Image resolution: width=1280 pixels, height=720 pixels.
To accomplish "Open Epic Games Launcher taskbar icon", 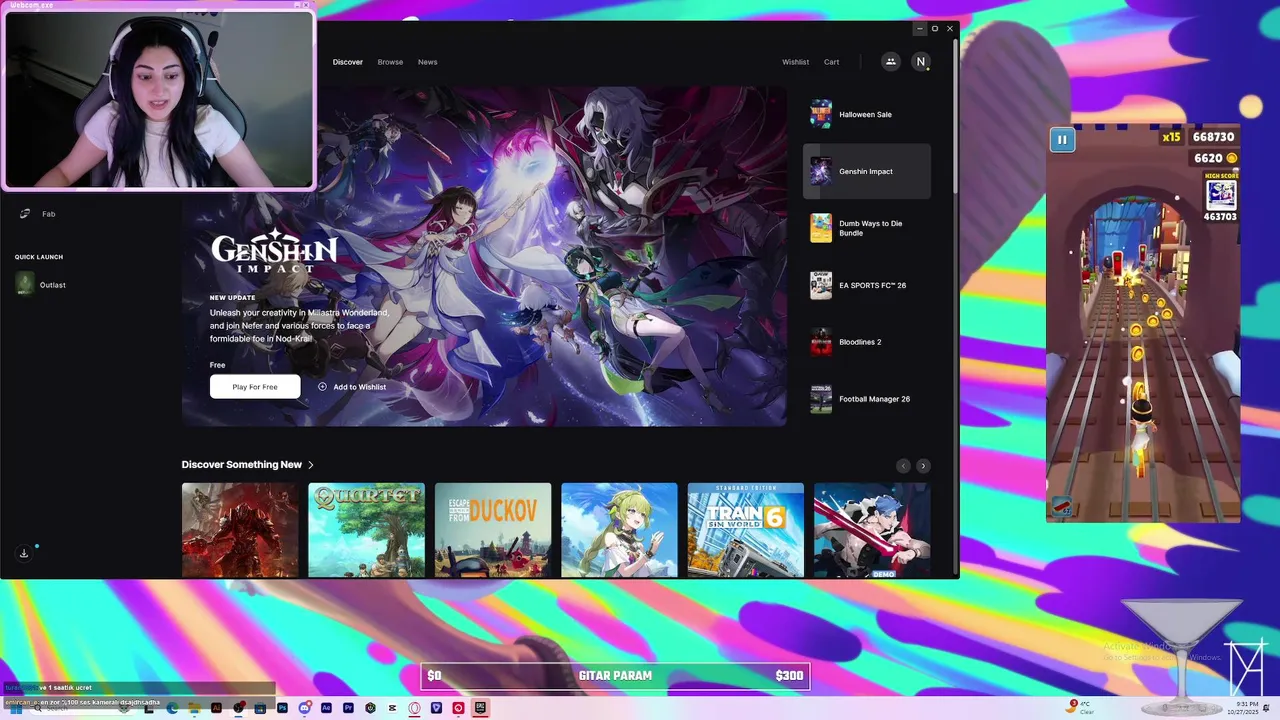I will 480,708.
